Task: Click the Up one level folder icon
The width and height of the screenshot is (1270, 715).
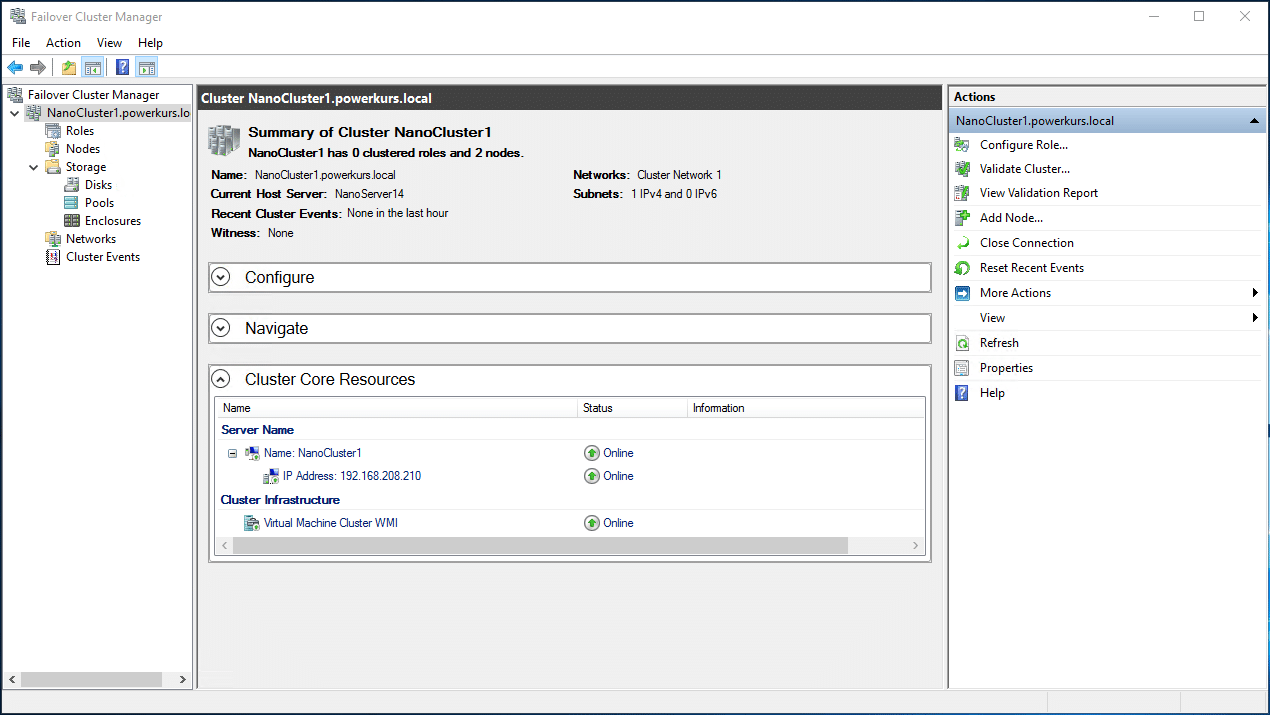Action: [x=68, y=68]
